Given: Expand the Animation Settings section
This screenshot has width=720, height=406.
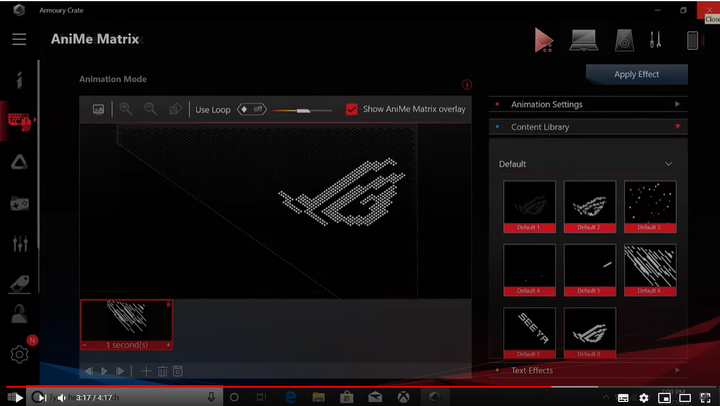Looking at the screenshot, I should 588,104.
